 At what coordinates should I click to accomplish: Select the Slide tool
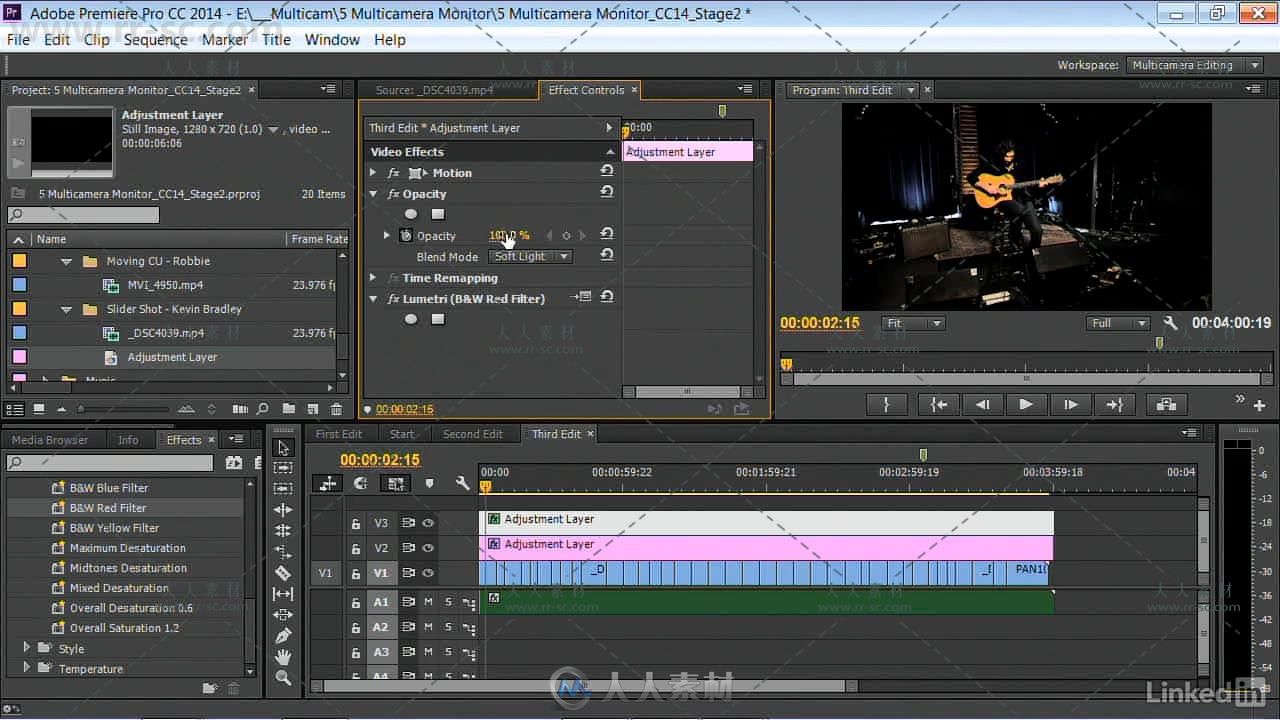coord(283,615)
